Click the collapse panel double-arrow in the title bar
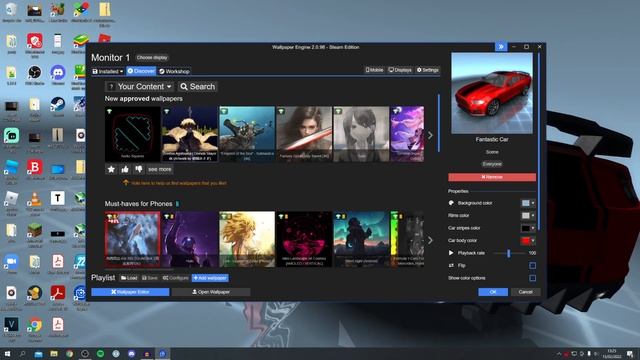Viewport: 640px width, 360px height. pos(501,47)
